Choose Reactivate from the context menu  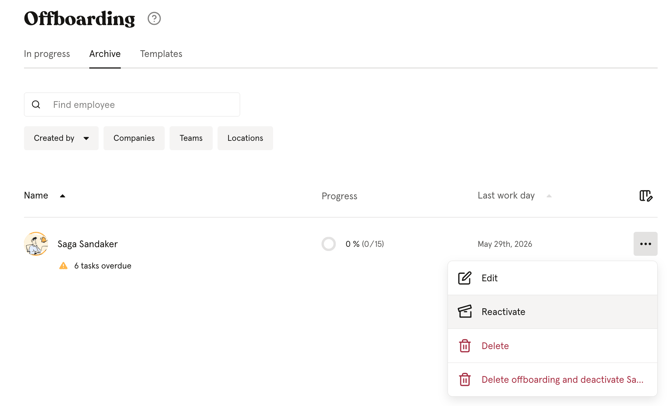552,312
